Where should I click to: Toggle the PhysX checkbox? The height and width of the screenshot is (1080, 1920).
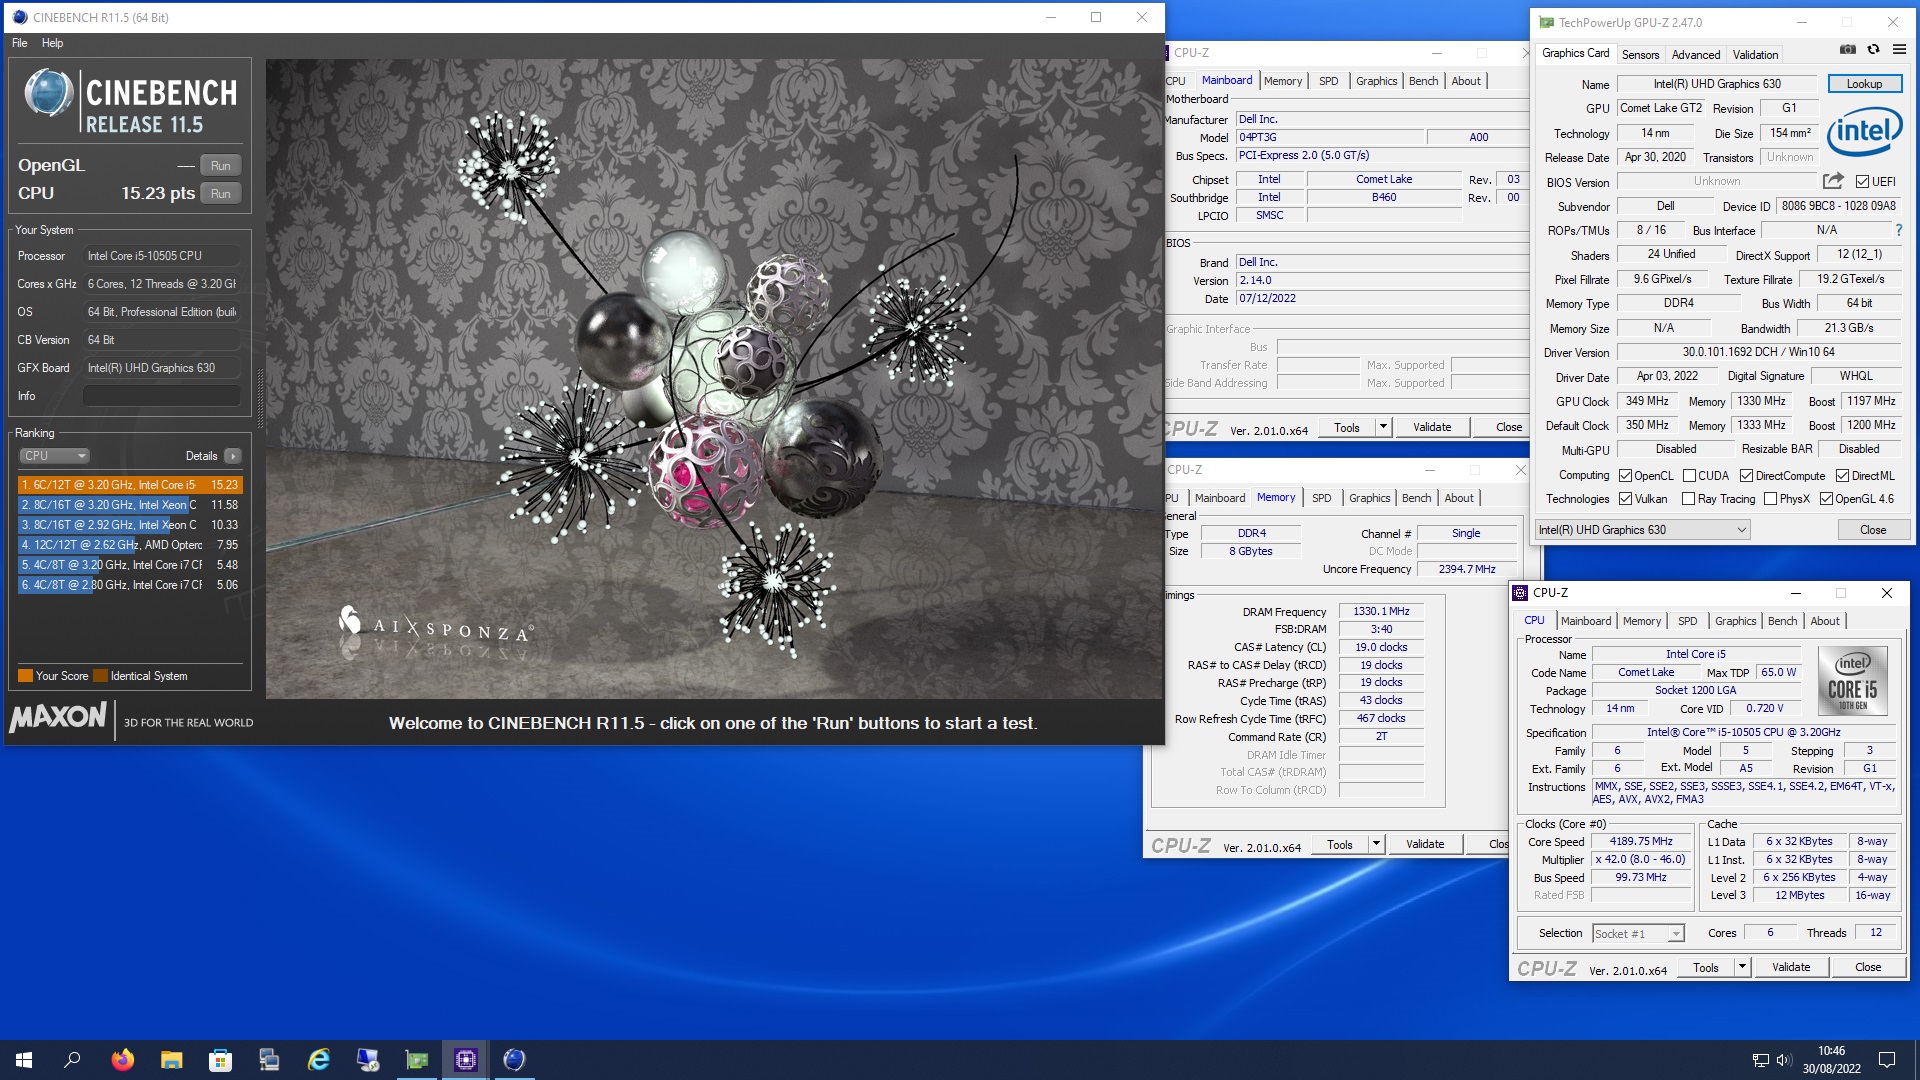pyautogui.click(x=1771, y=499)
